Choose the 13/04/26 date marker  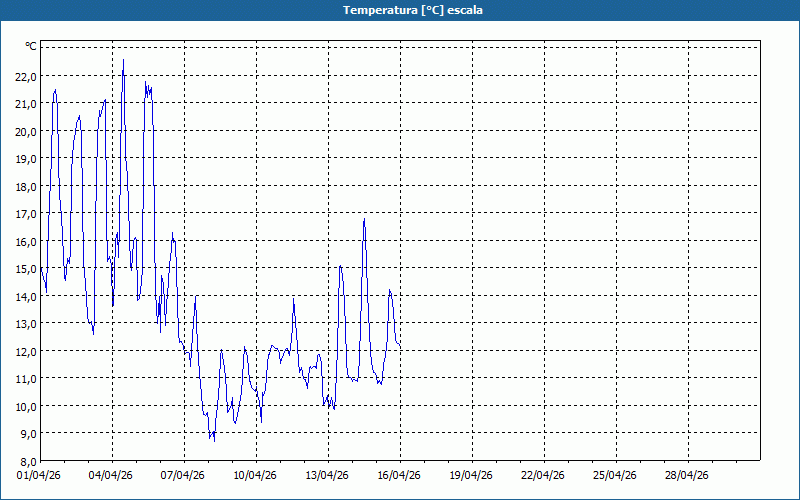[328, 475]
